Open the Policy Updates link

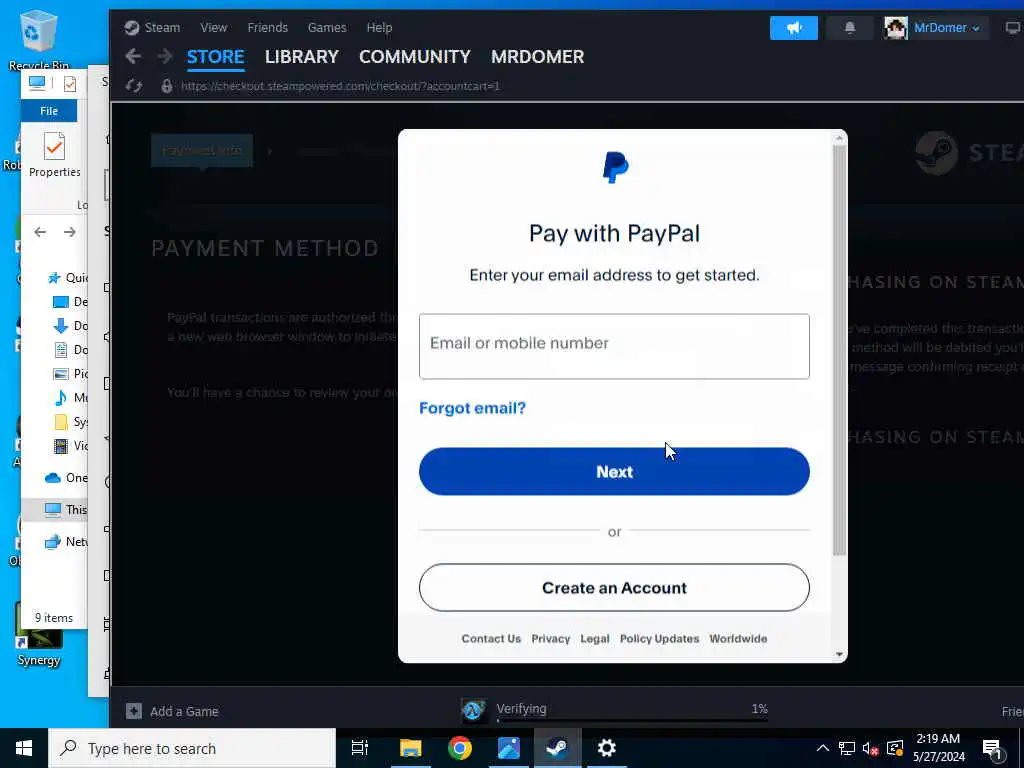pos(660,639)
